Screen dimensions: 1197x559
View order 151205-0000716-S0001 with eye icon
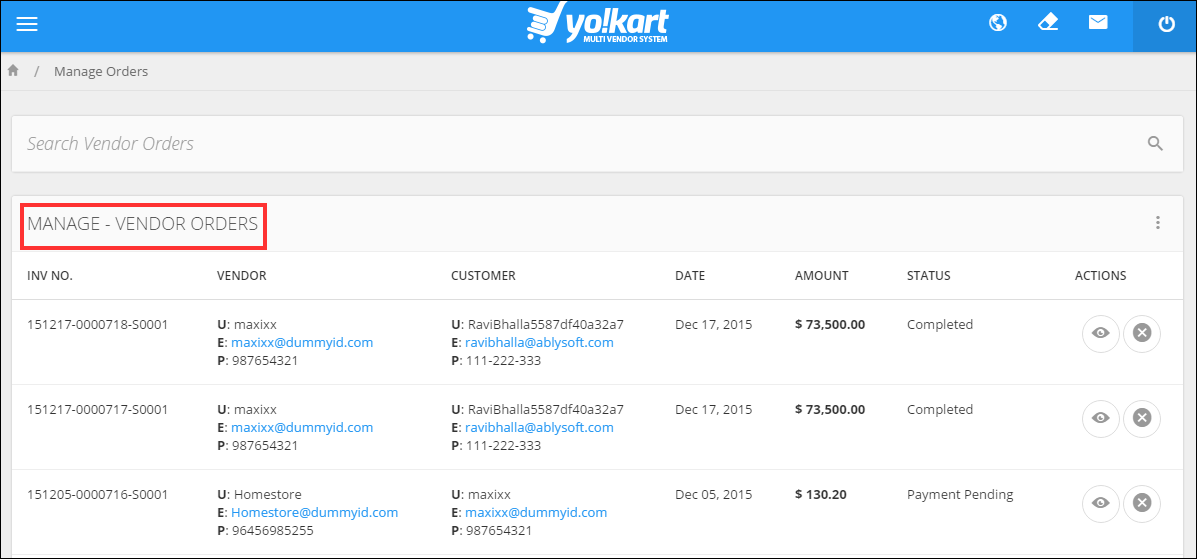(x=1100, y=502)
